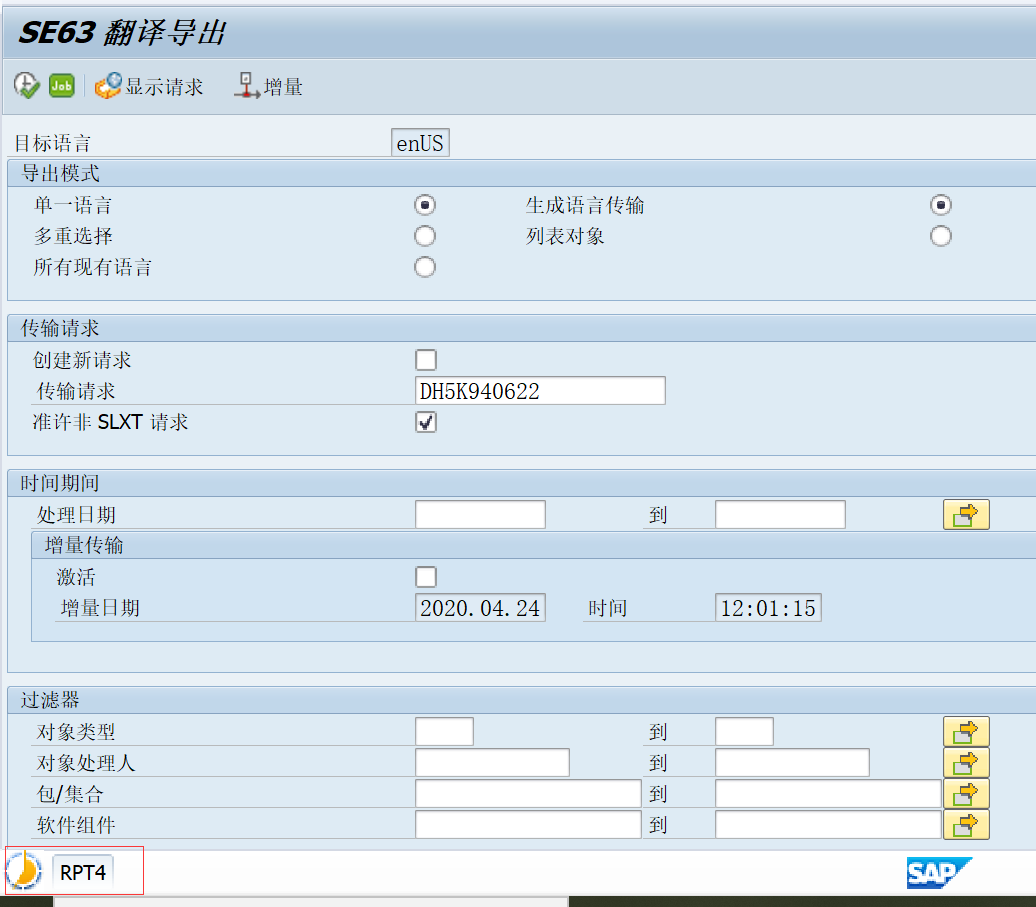
Task: Open multiple selection for 处理日期 range
Action: (x=966, y=513)
